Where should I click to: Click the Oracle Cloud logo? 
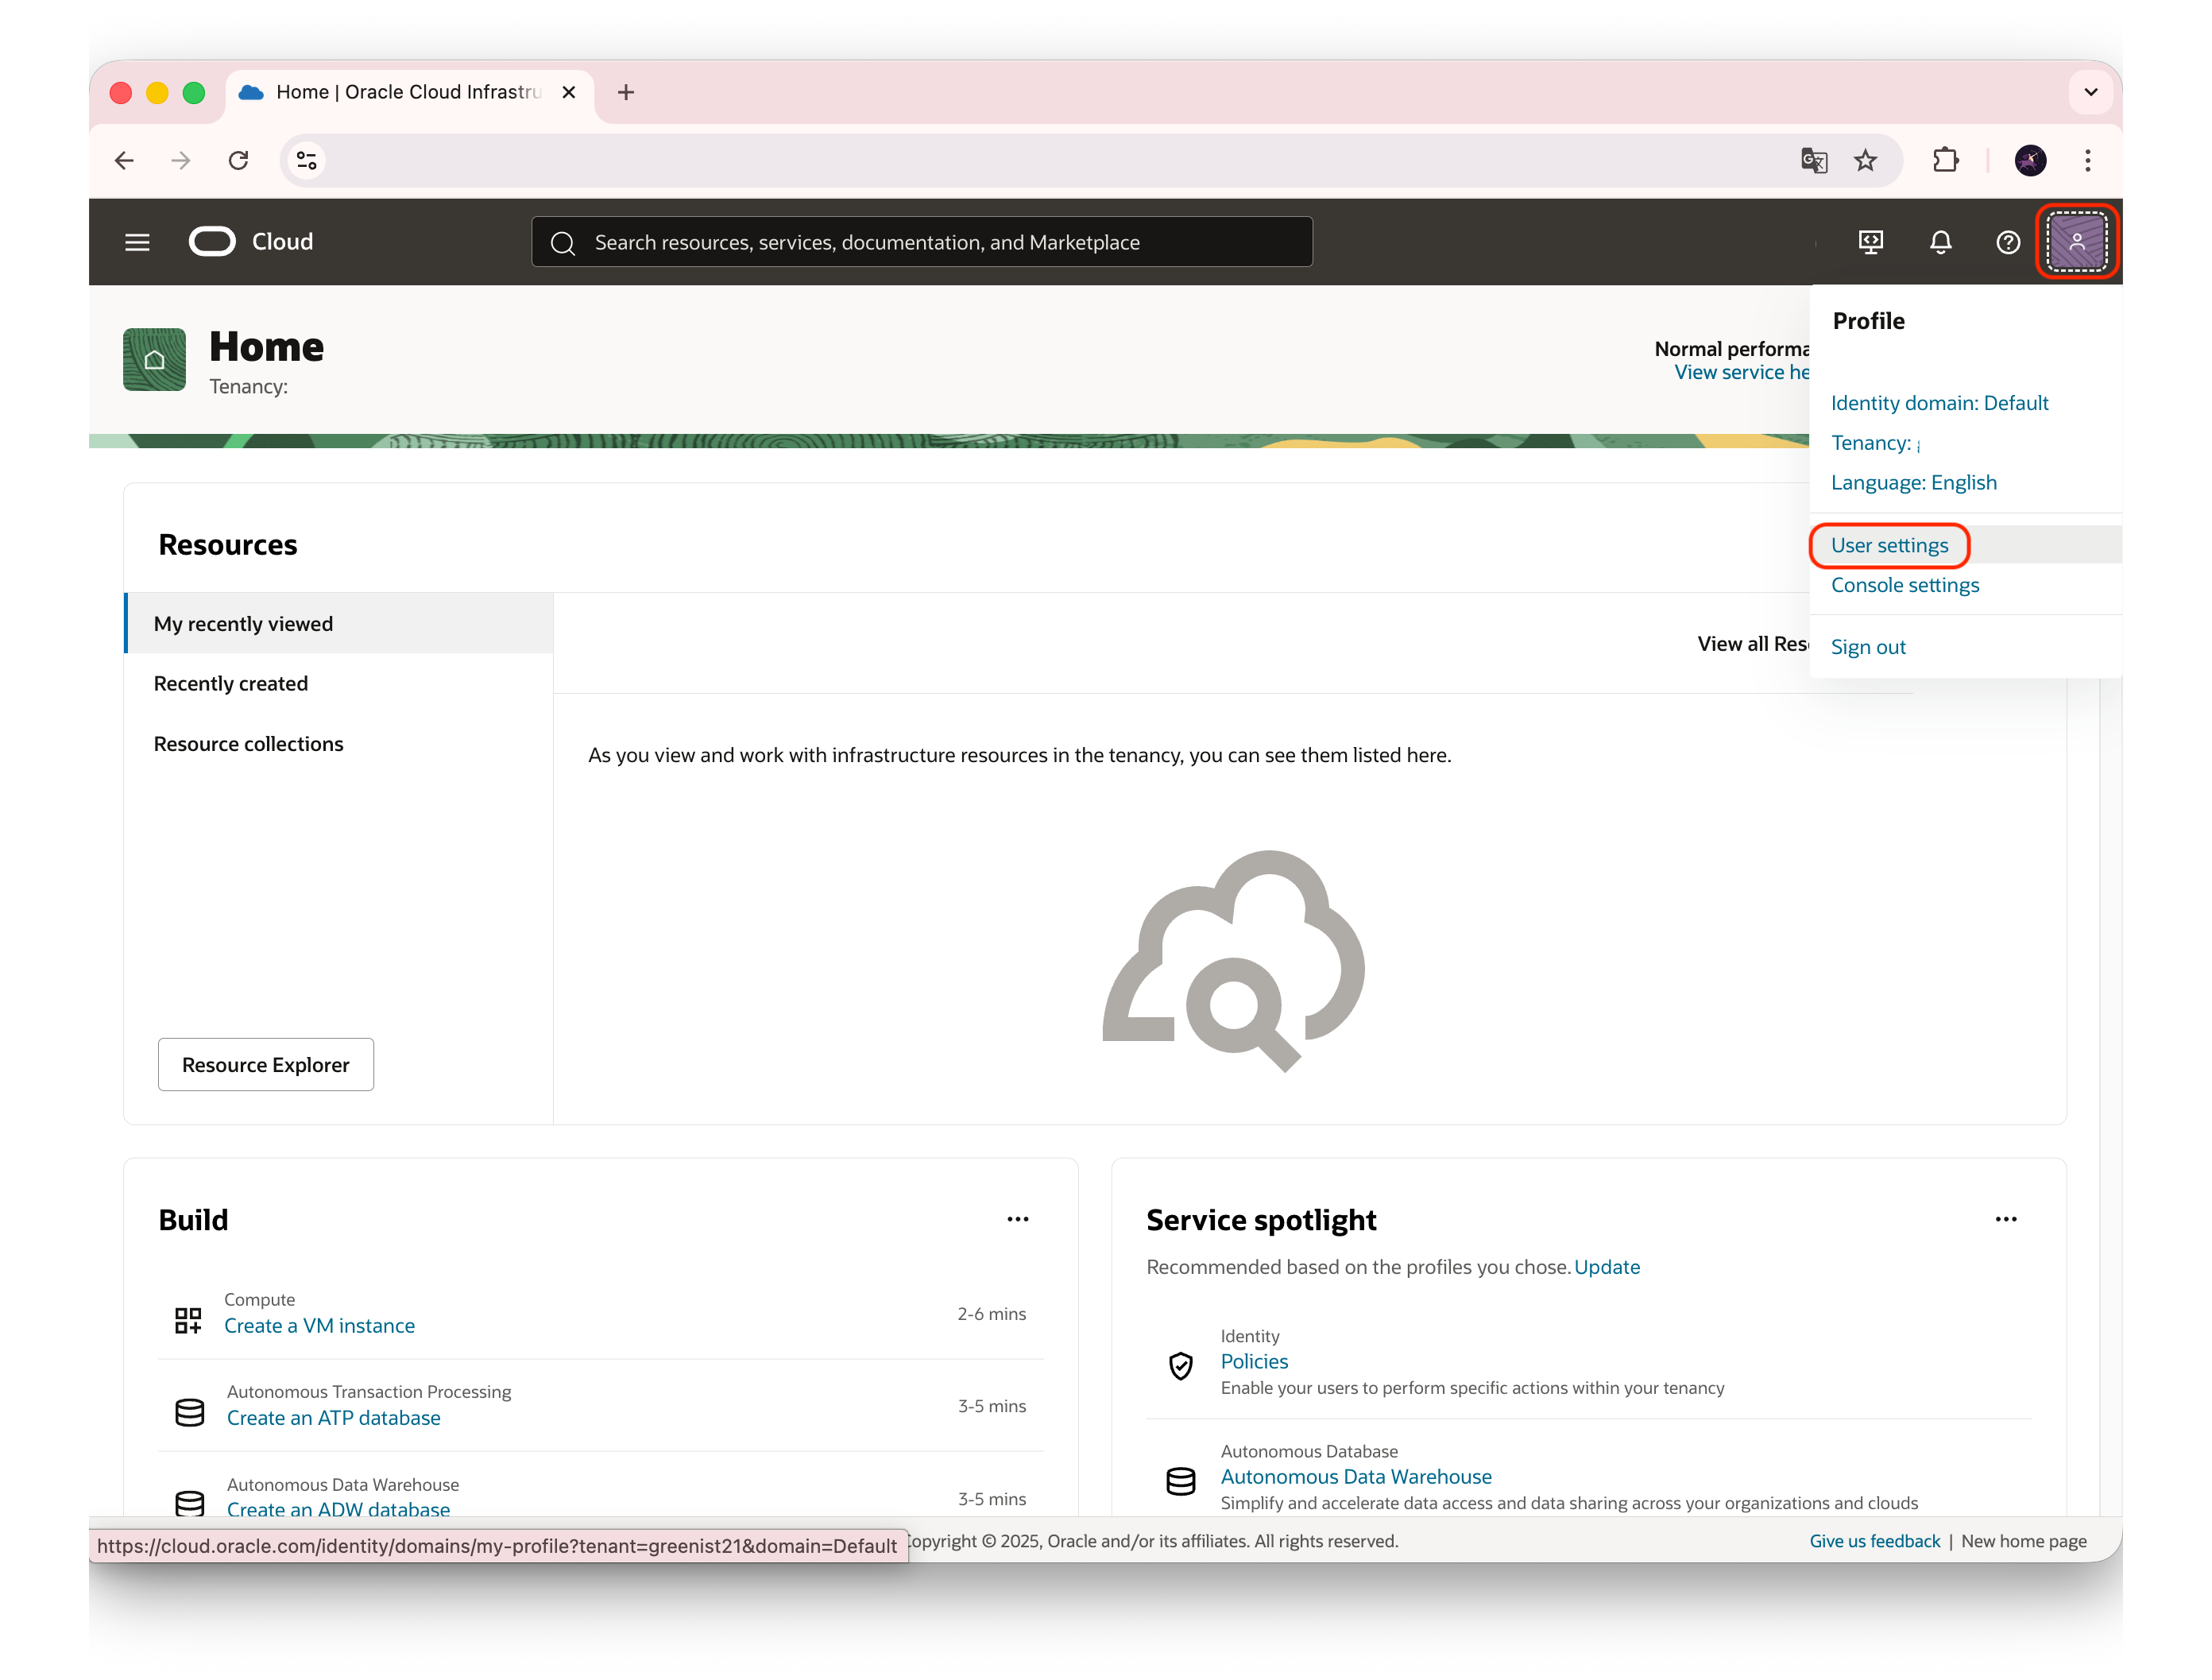[x=251, y=242]
